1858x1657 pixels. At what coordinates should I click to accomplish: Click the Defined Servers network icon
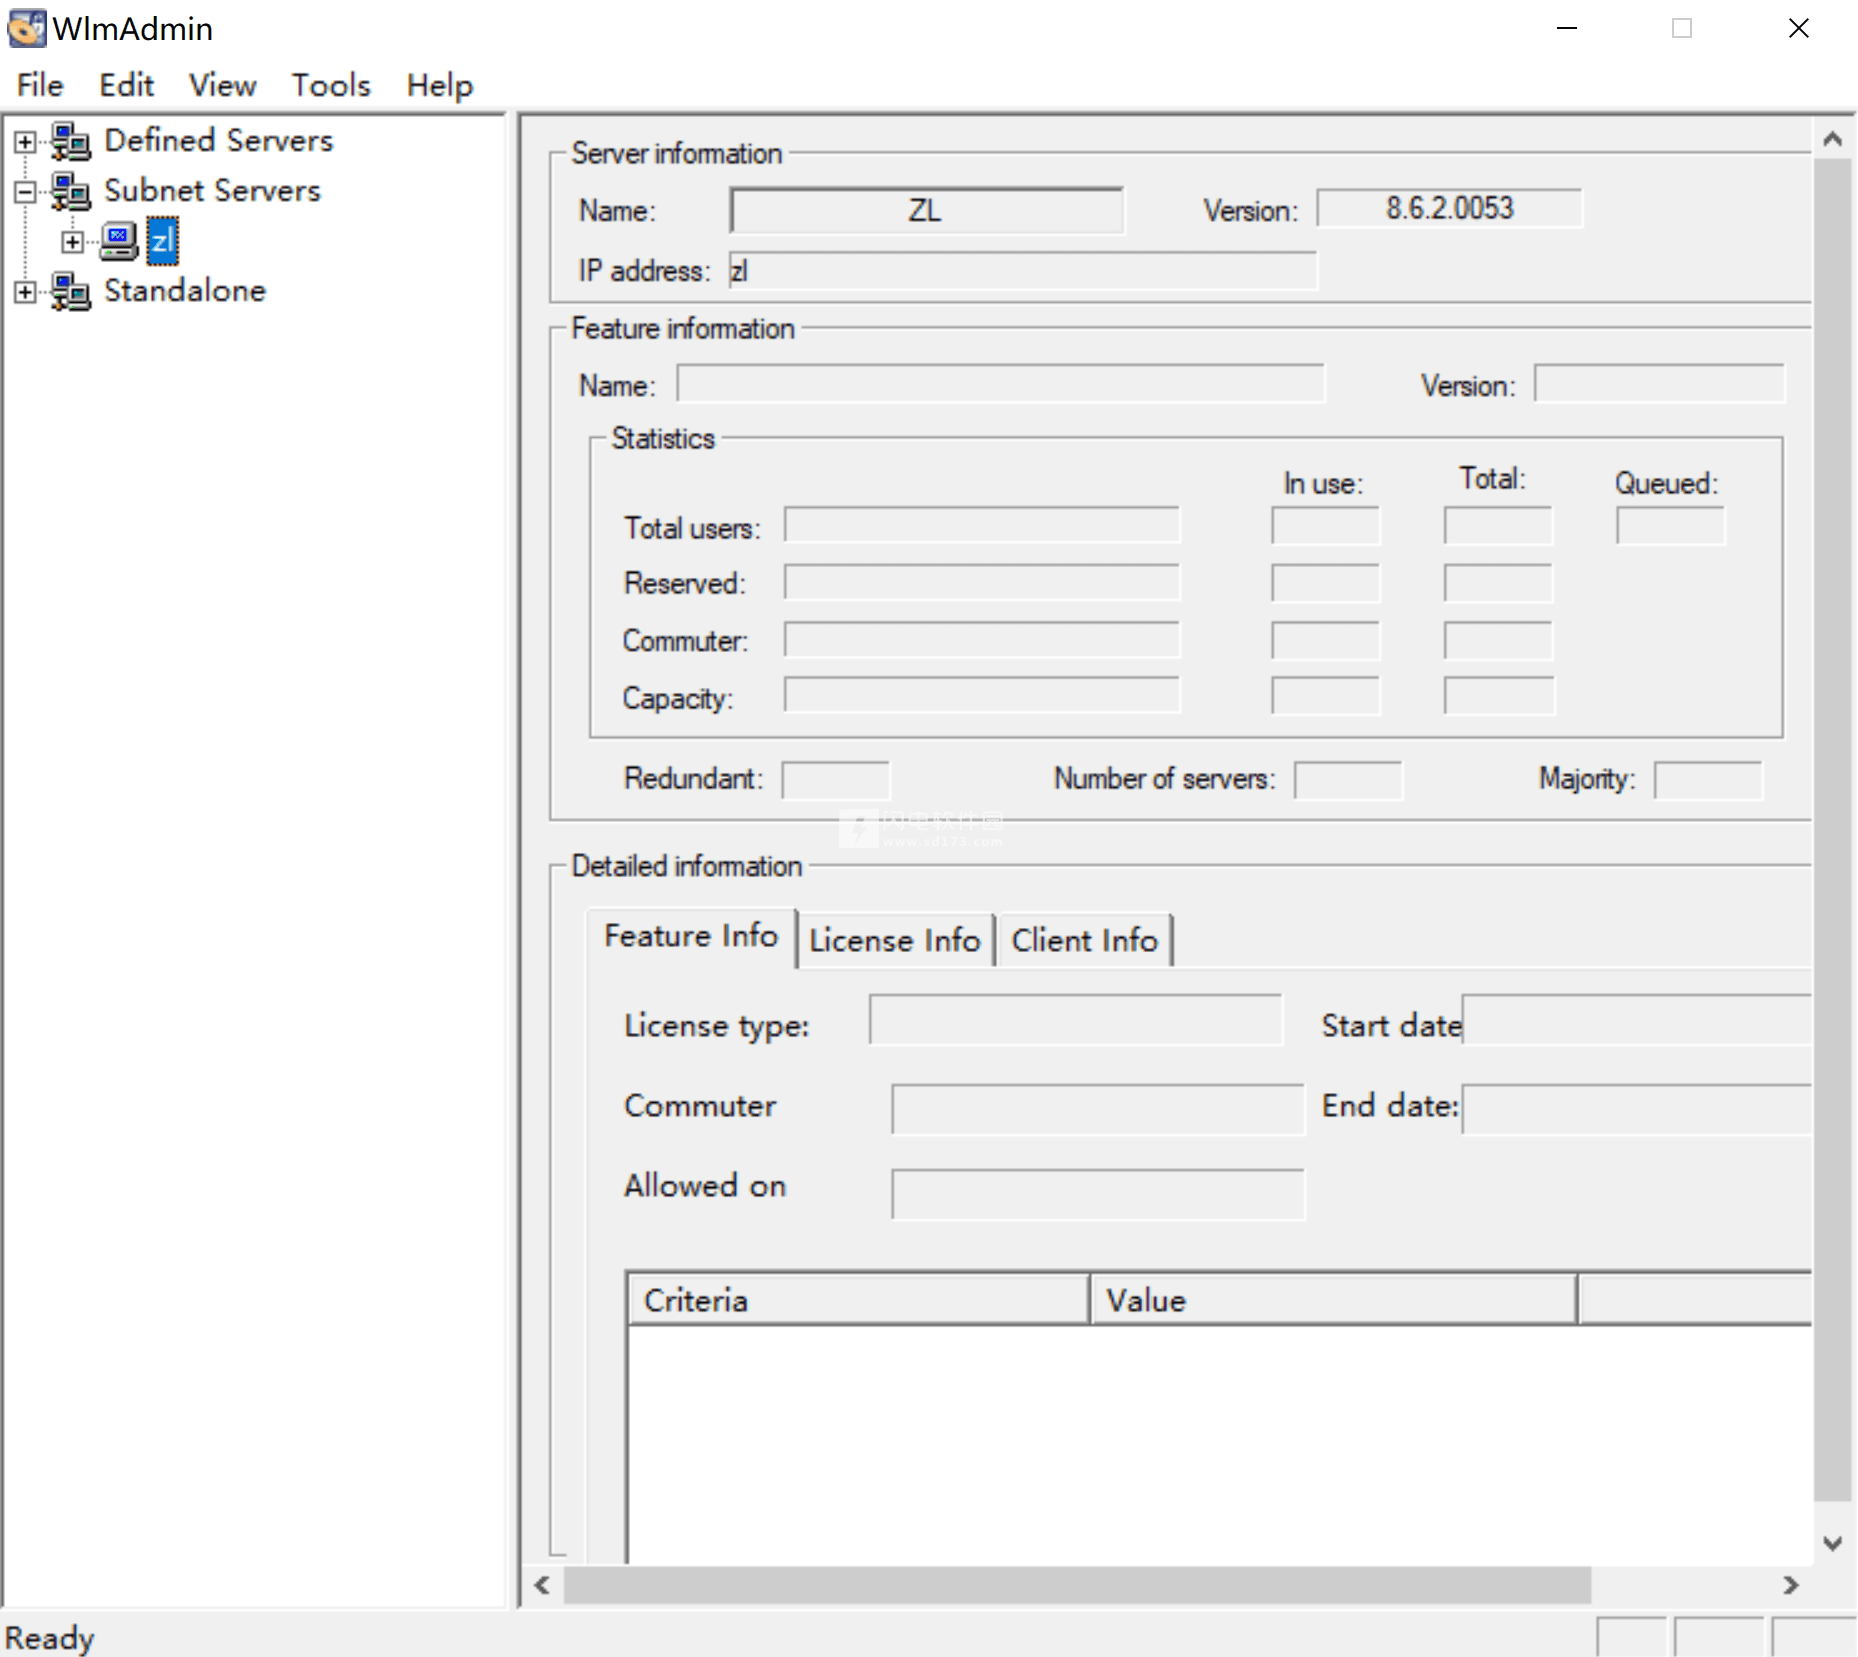click(x=71, y=141)
